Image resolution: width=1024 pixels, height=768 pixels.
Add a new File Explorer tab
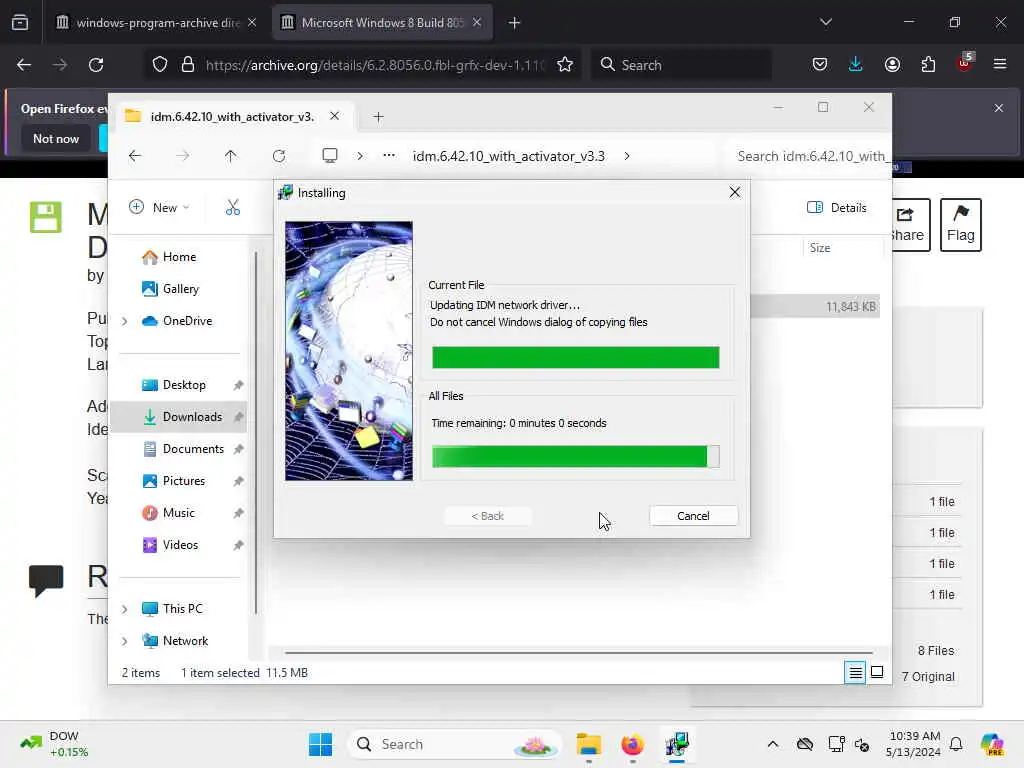[378, 117]
